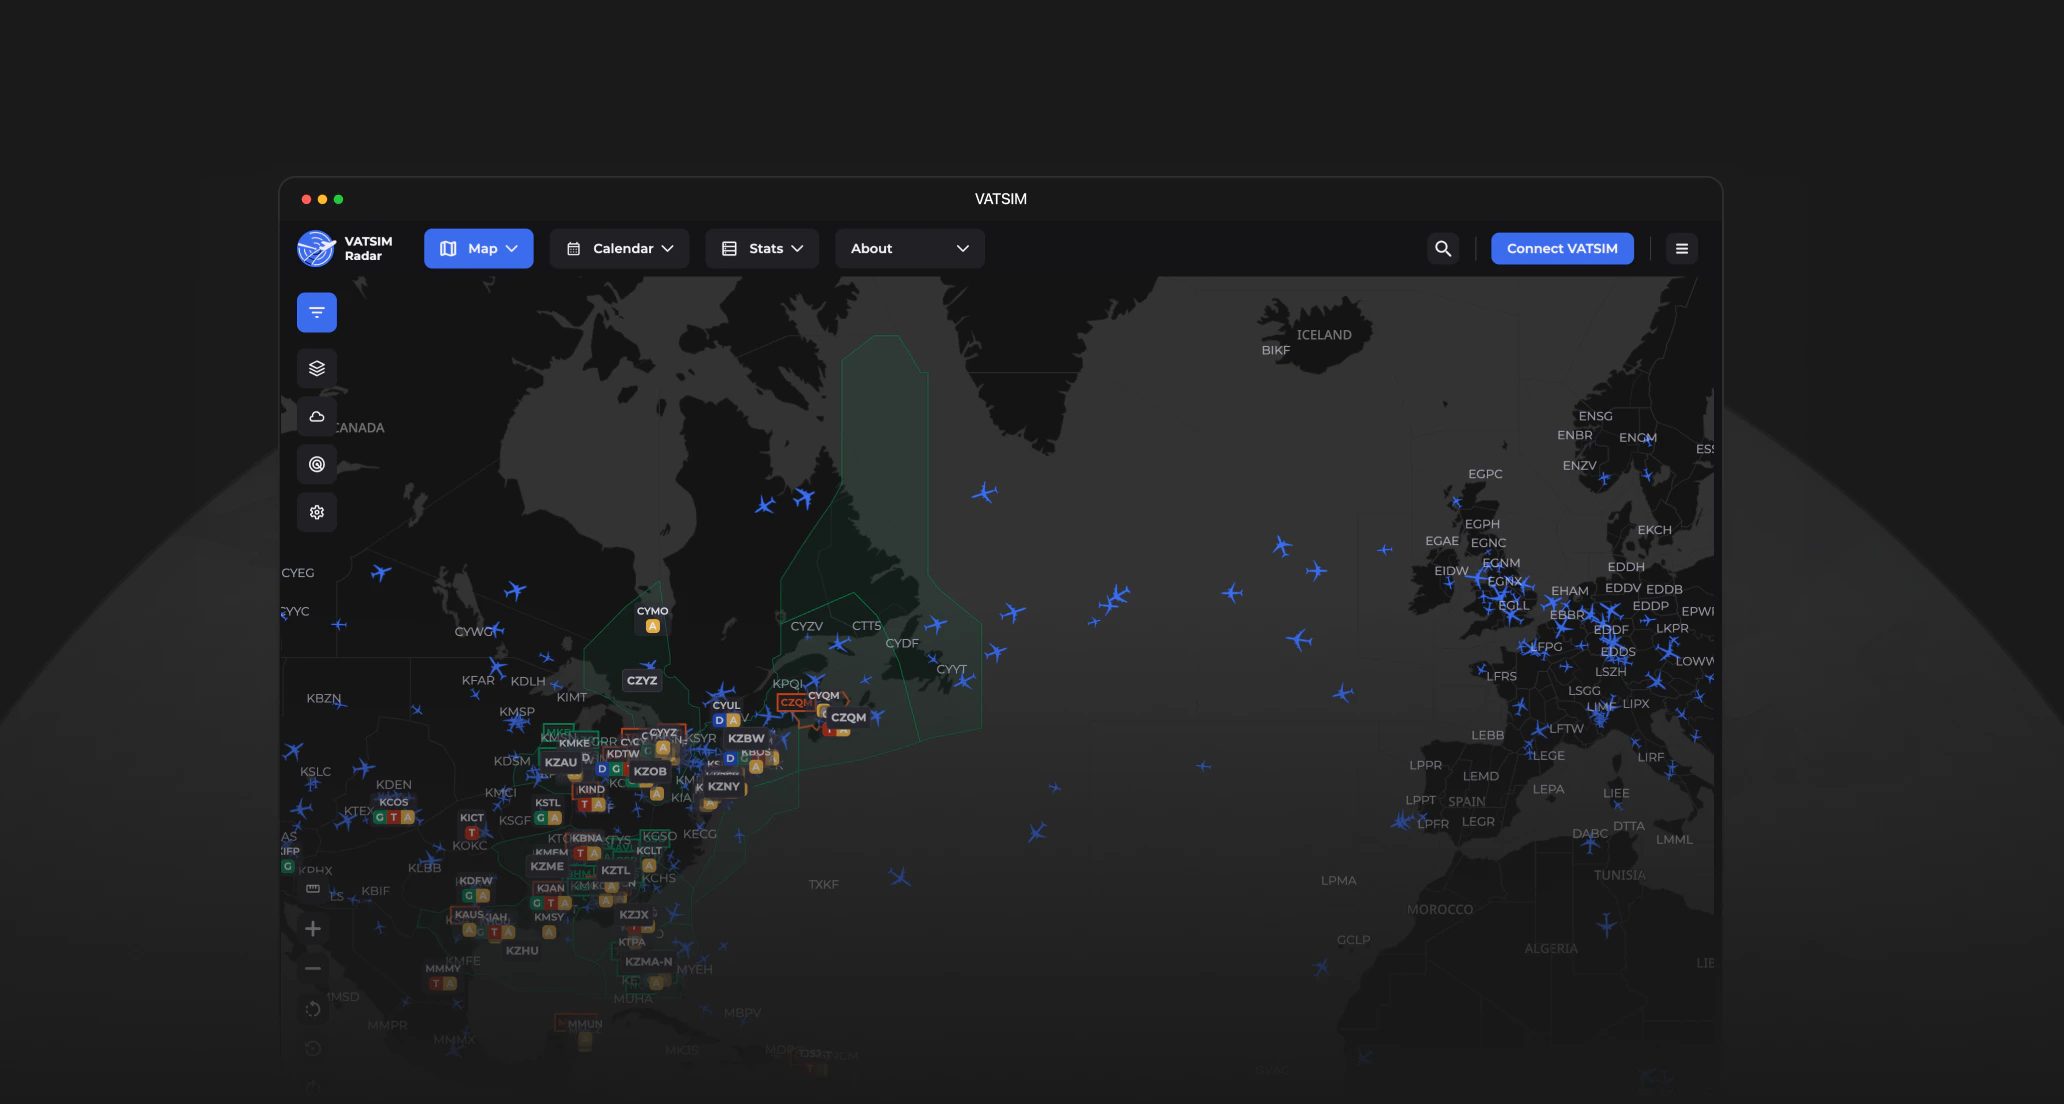Image resolution: width=2064 pixels, height=1104 pixels.
Task: Select the KZHU center label
Action: (522, 950)
